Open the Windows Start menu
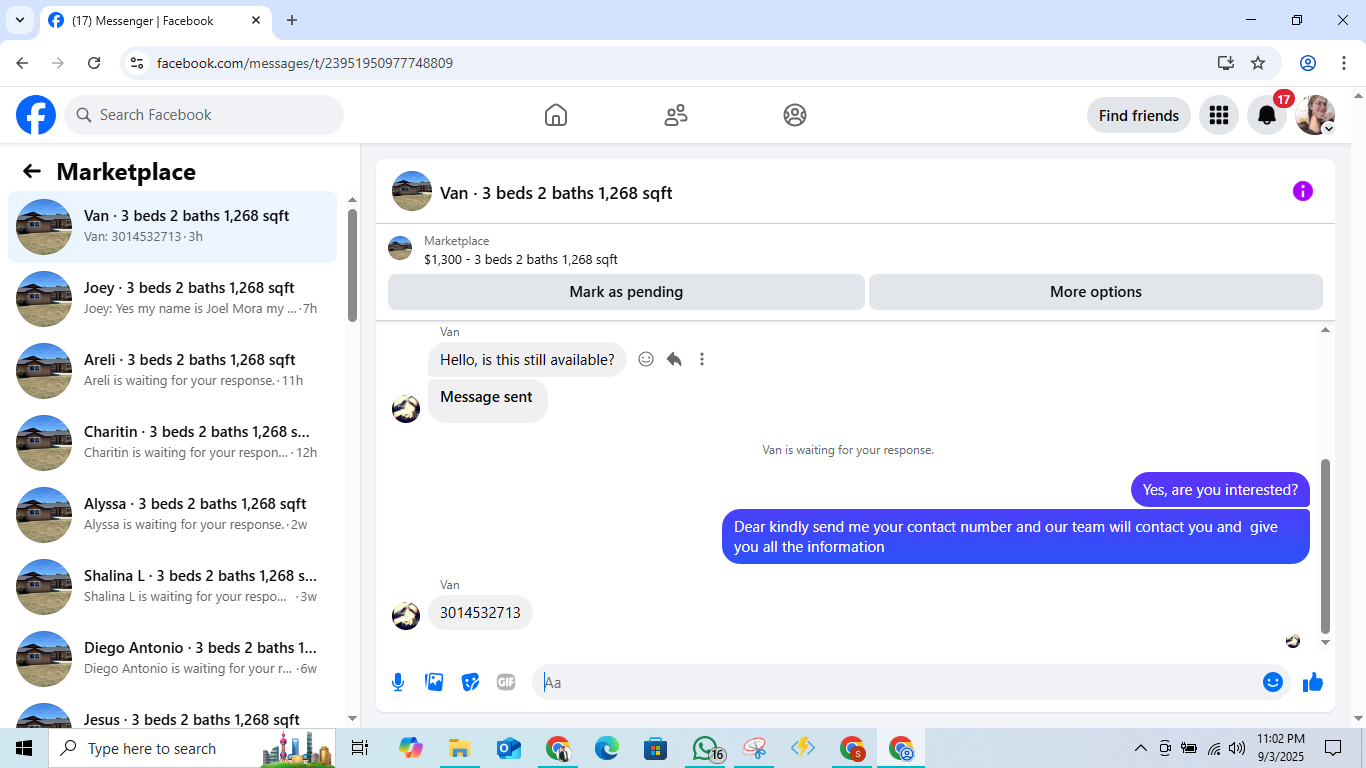1366x768 pixels. coord(24,748)
